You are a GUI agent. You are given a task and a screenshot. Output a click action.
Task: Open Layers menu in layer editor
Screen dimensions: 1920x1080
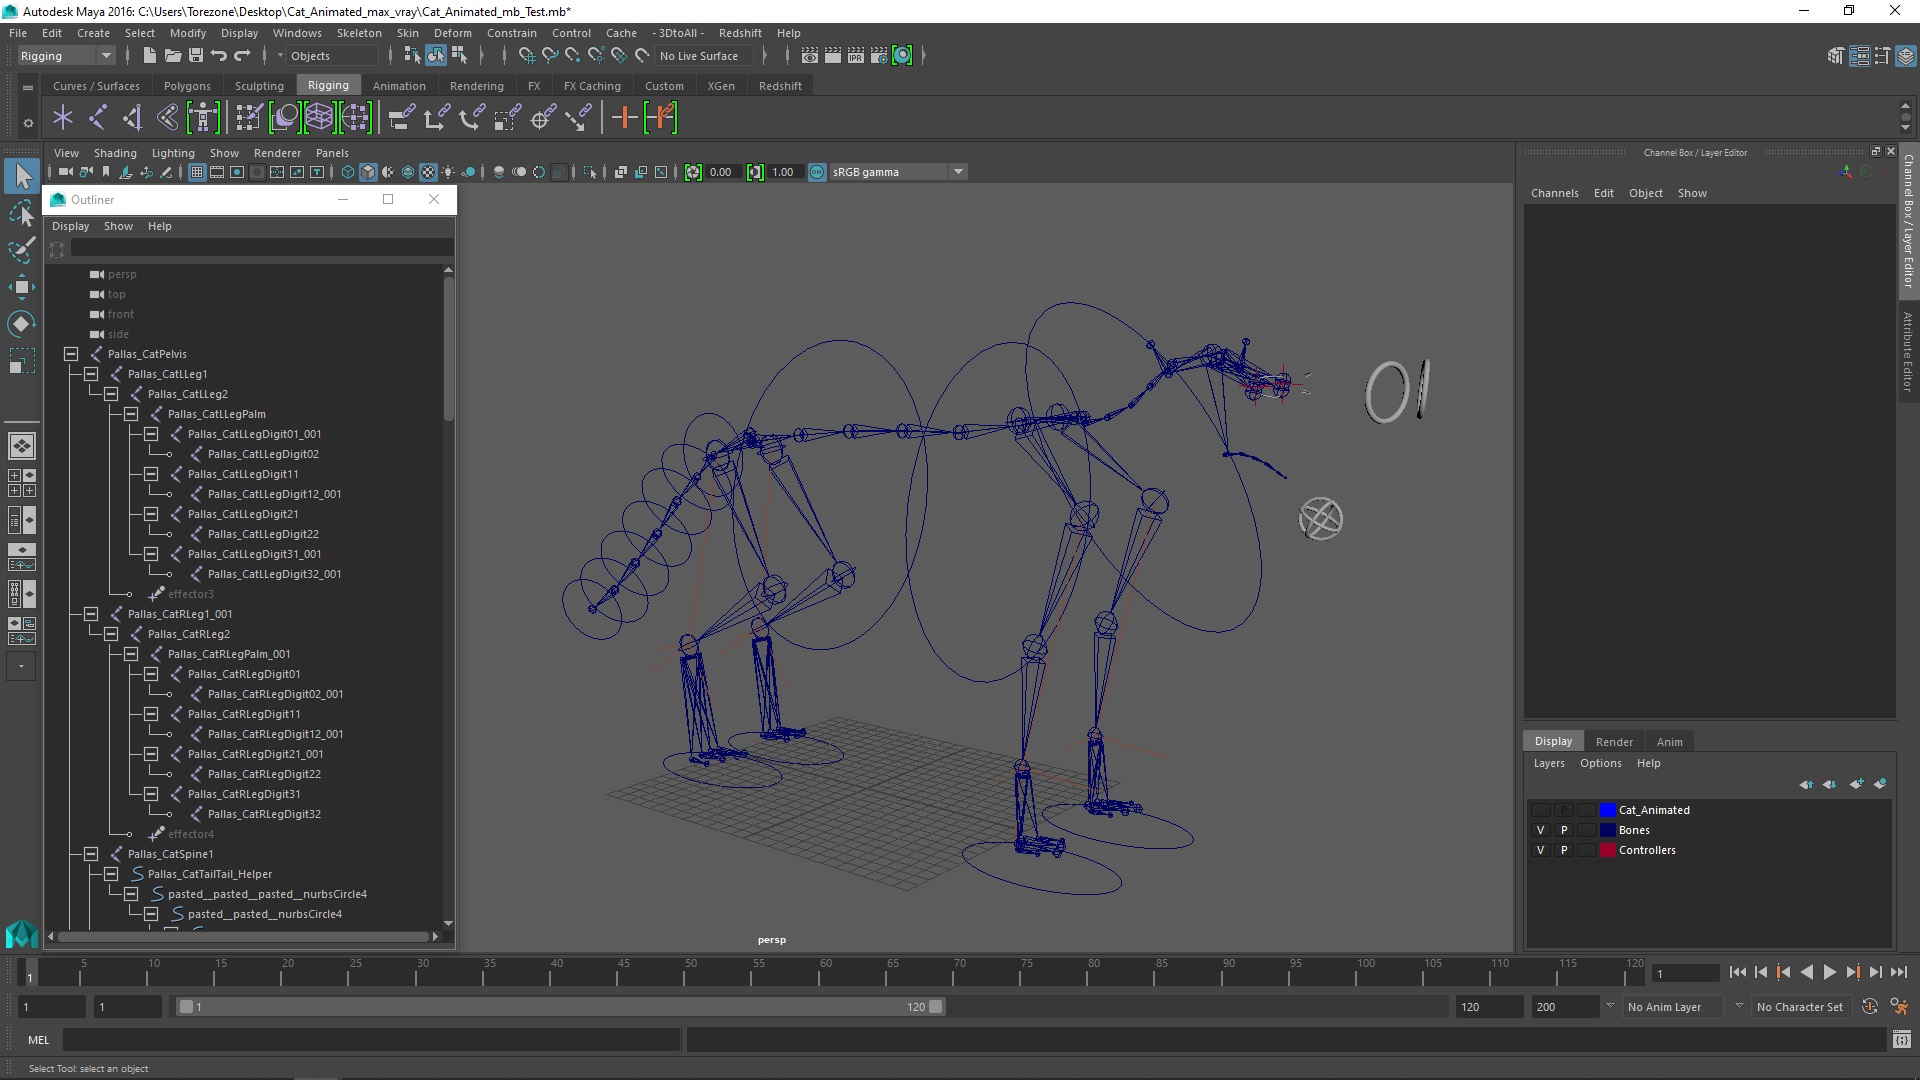click(x=1549, y=763)
